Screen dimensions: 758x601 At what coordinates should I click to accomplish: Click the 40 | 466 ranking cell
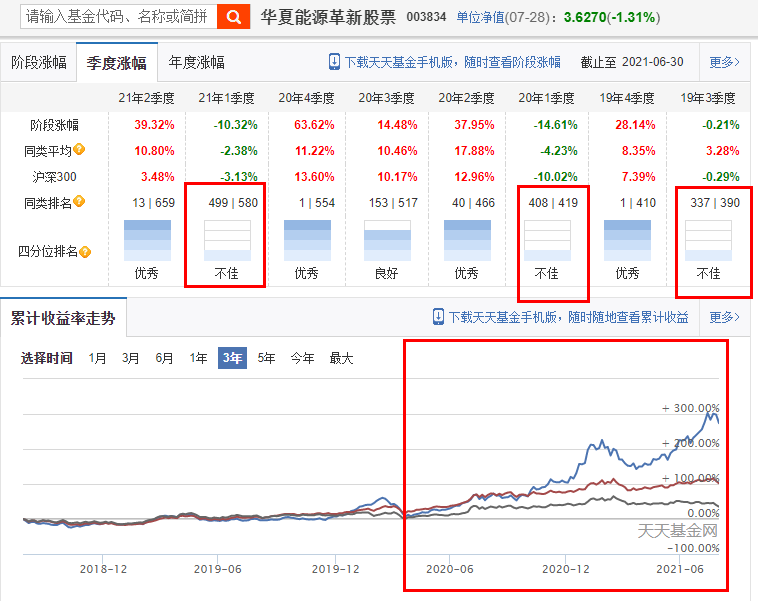click(x=473, y=203)
